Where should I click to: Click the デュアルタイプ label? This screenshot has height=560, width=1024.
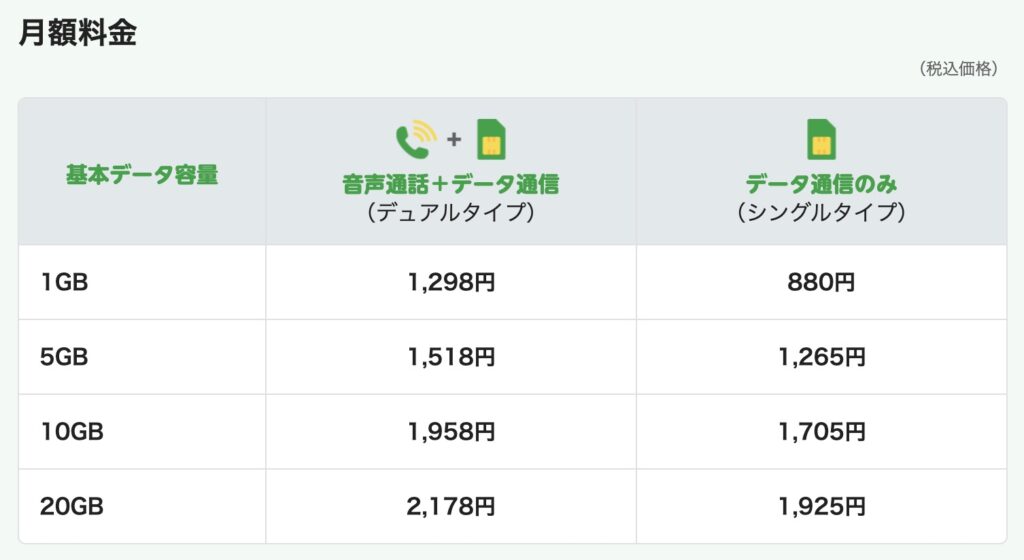(x=450, y=213)
